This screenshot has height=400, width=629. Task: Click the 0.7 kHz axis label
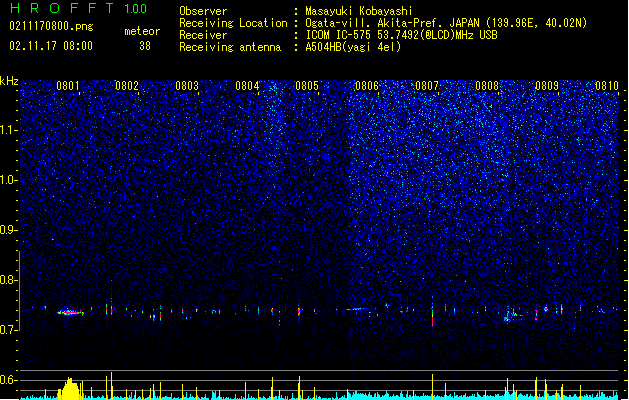(x=9, y=330)
